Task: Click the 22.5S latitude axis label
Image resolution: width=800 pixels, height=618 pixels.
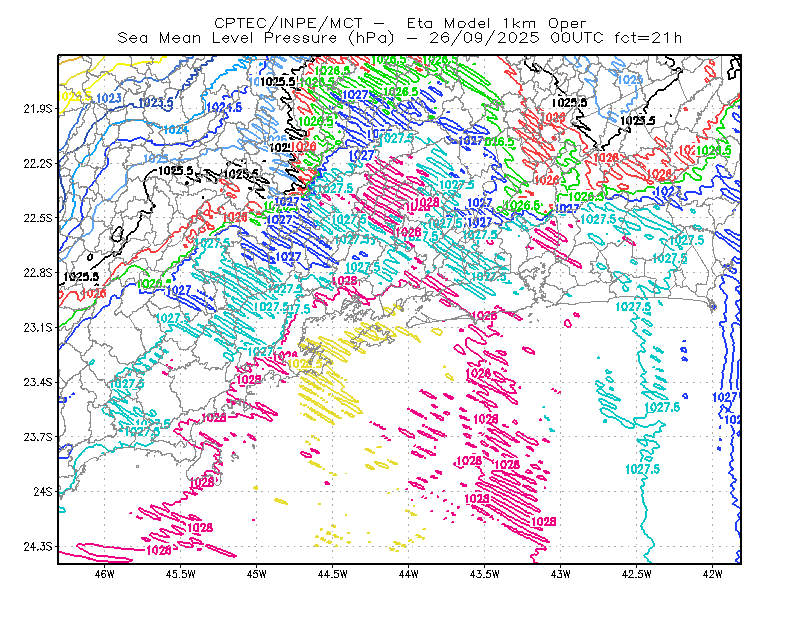Action: point(38,218)
